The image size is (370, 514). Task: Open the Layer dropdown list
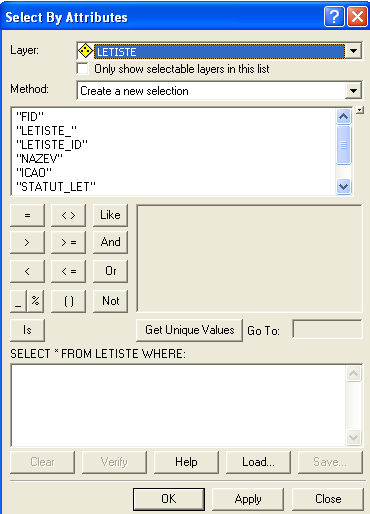point(353,51)
